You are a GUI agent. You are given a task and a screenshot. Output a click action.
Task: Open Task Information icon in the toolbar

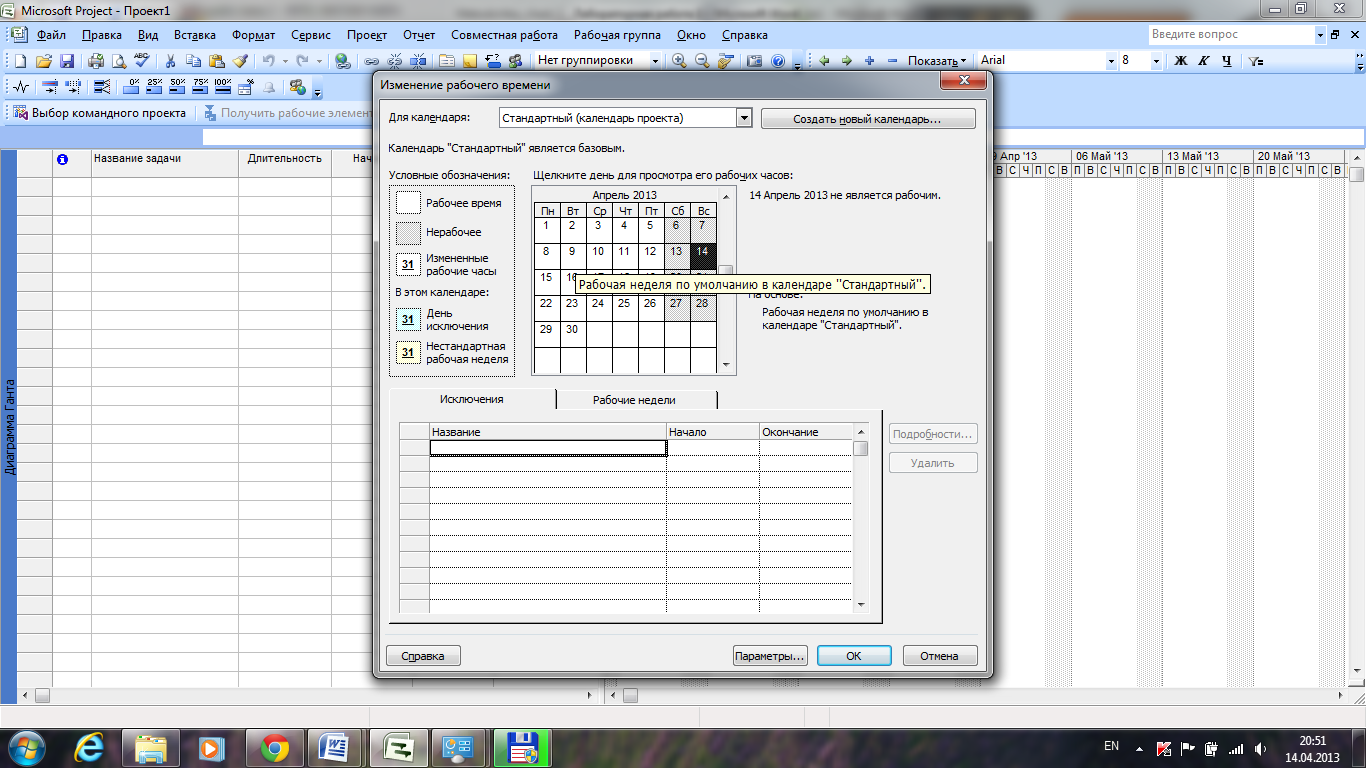click(x=447, y=61)
